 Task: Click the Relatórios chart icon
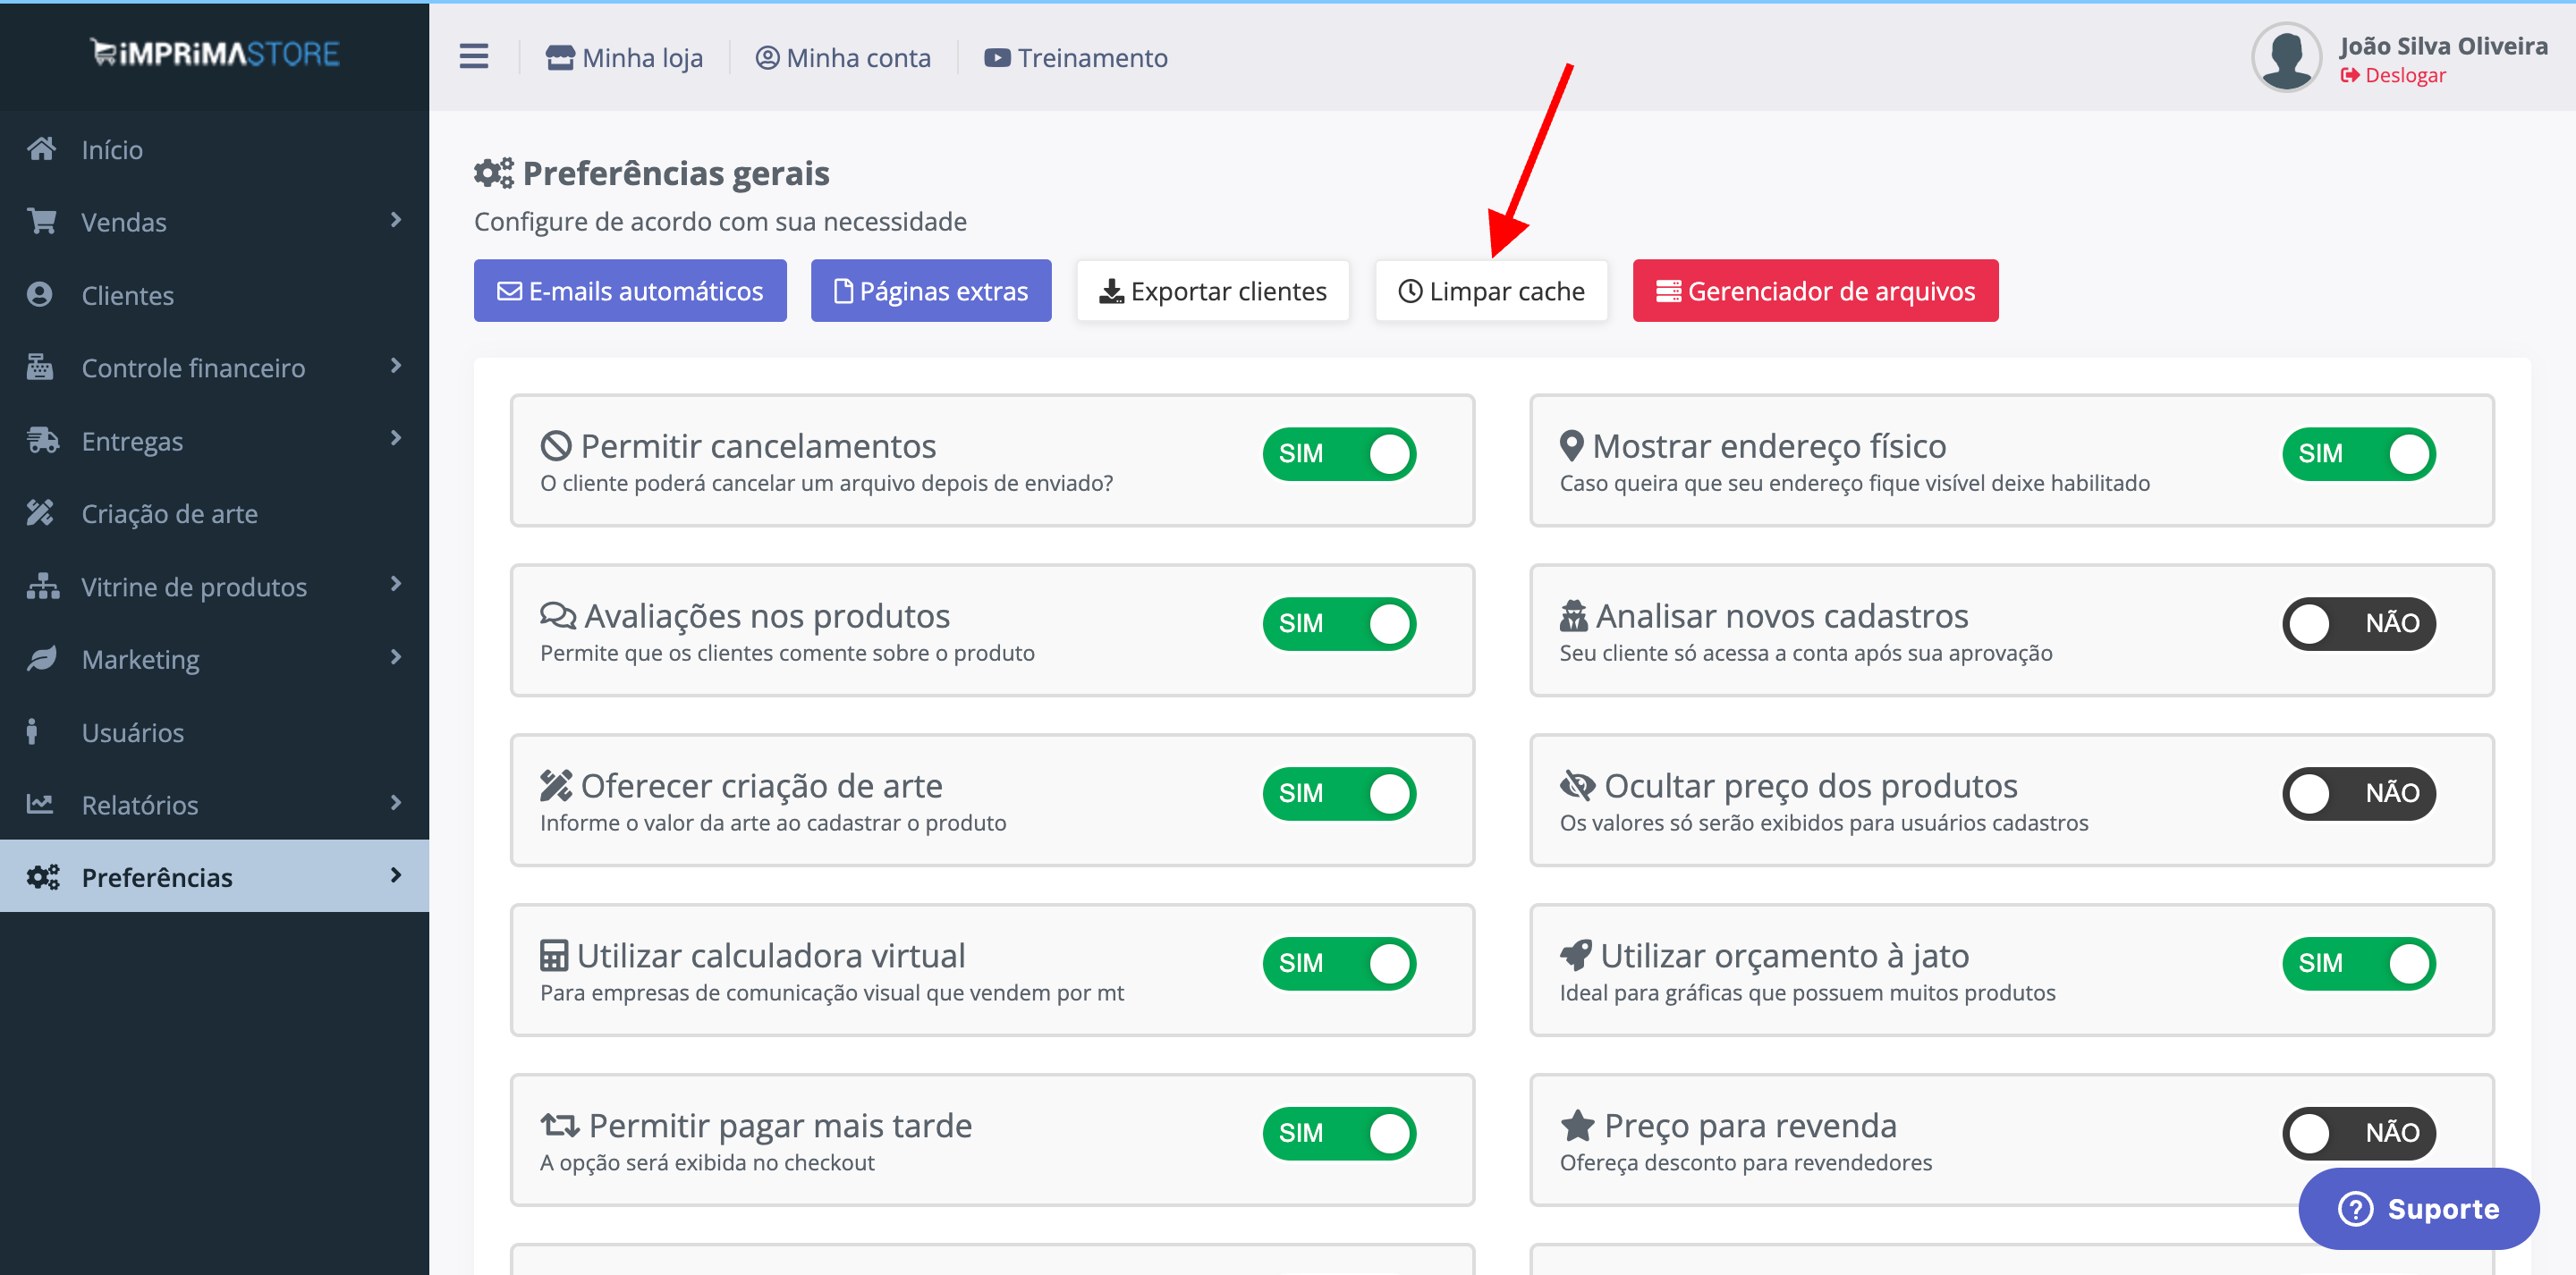40,804
